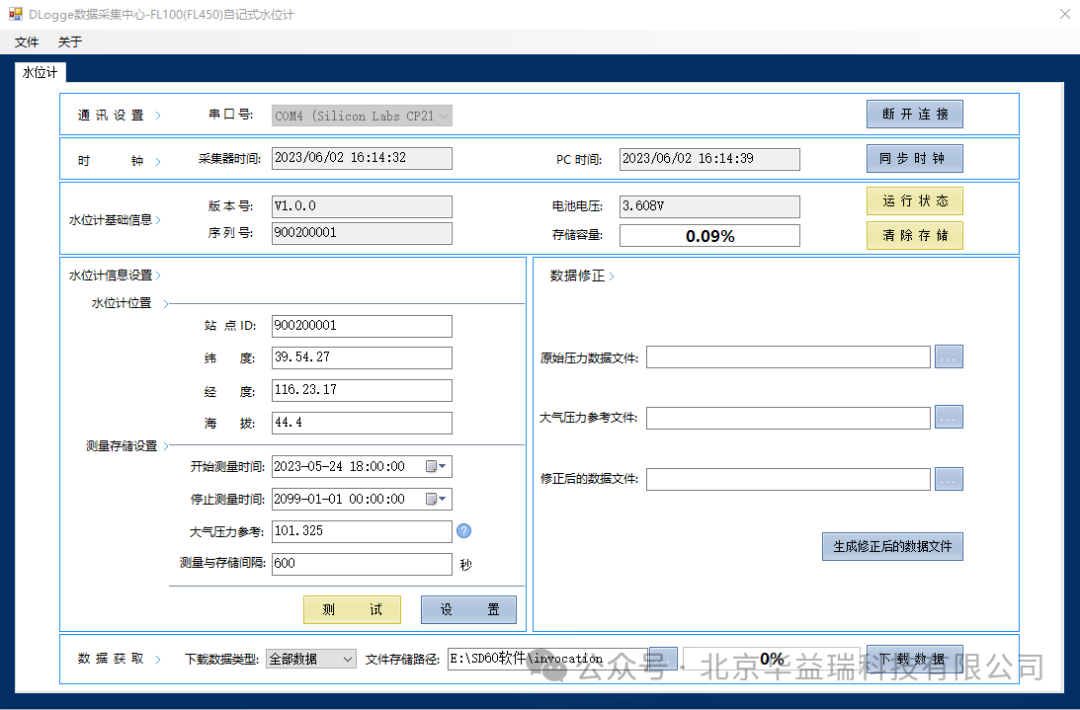The image size is (1080, 710).
Task: Click inside the 站点ID input field
Action: click(361, 325)
